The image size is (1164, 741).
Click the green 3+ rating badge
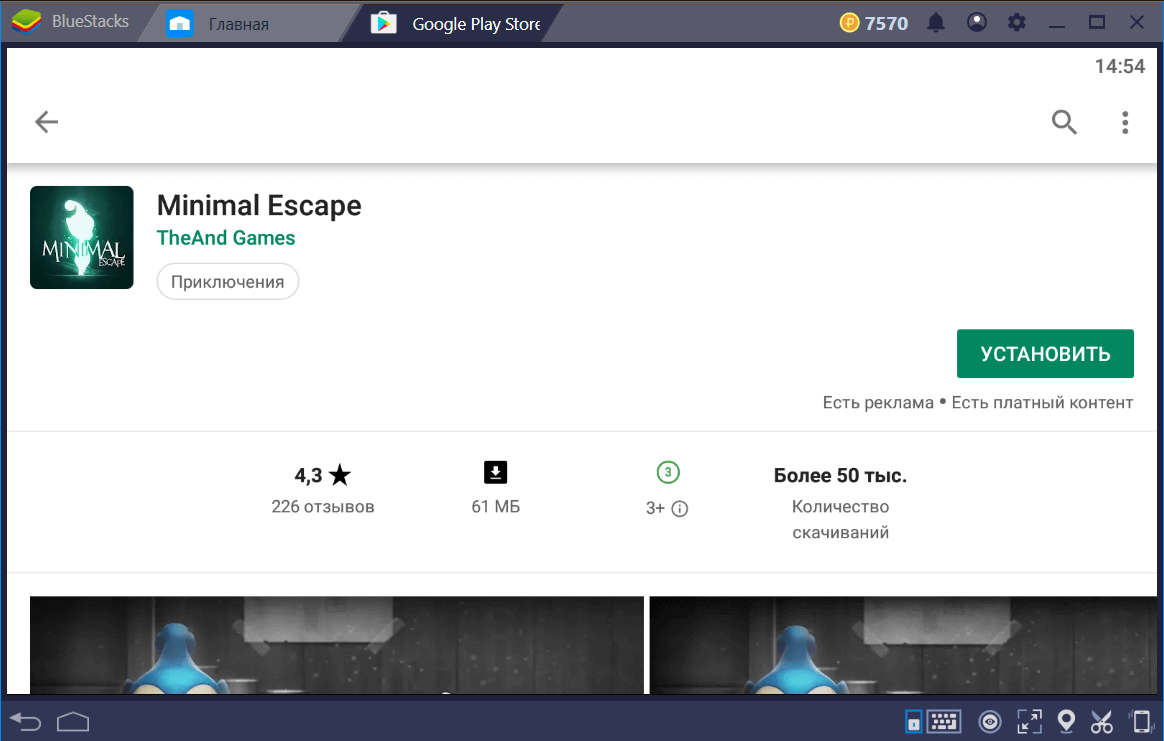click(668, 472)
